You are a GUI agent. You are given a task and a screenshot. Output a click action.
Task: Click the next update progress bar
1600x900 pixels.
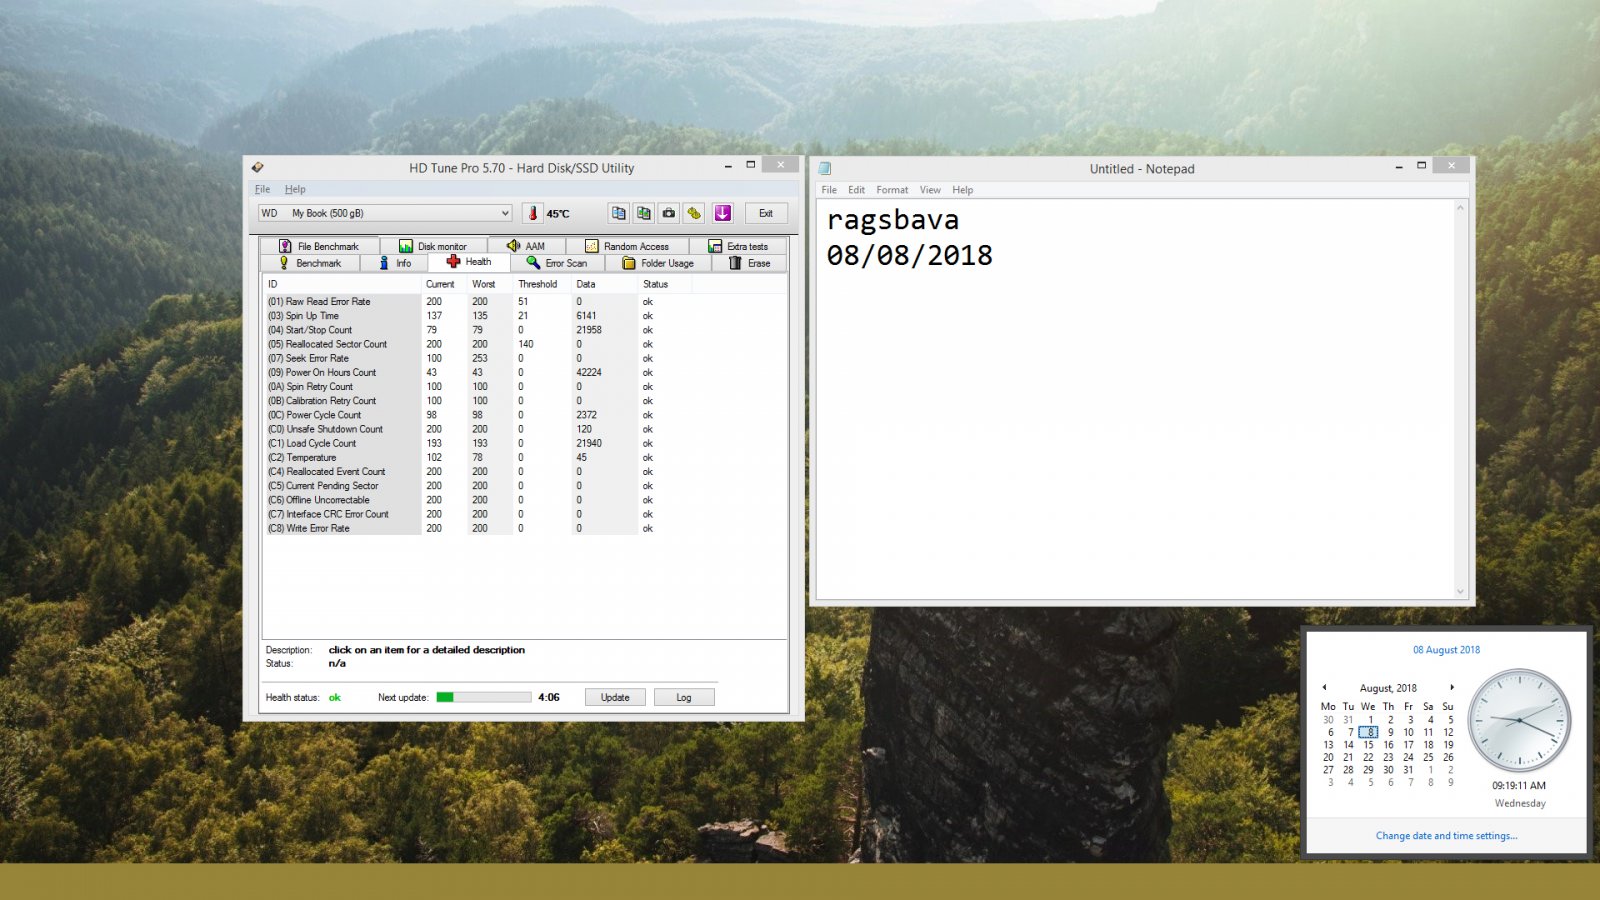click(484, 697)
